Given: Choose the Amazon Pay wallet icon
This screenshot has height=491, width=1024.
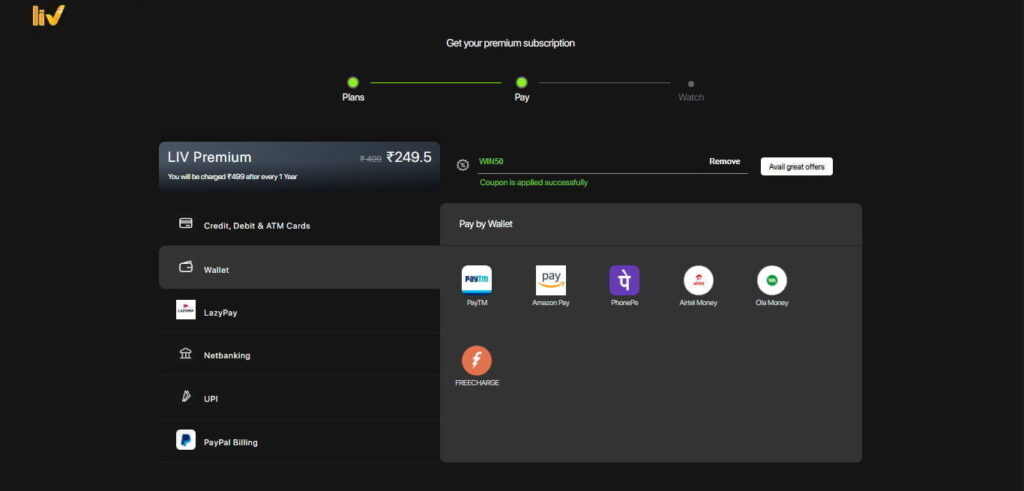Looking at the screenshot, I should click(x=551, y=280).
